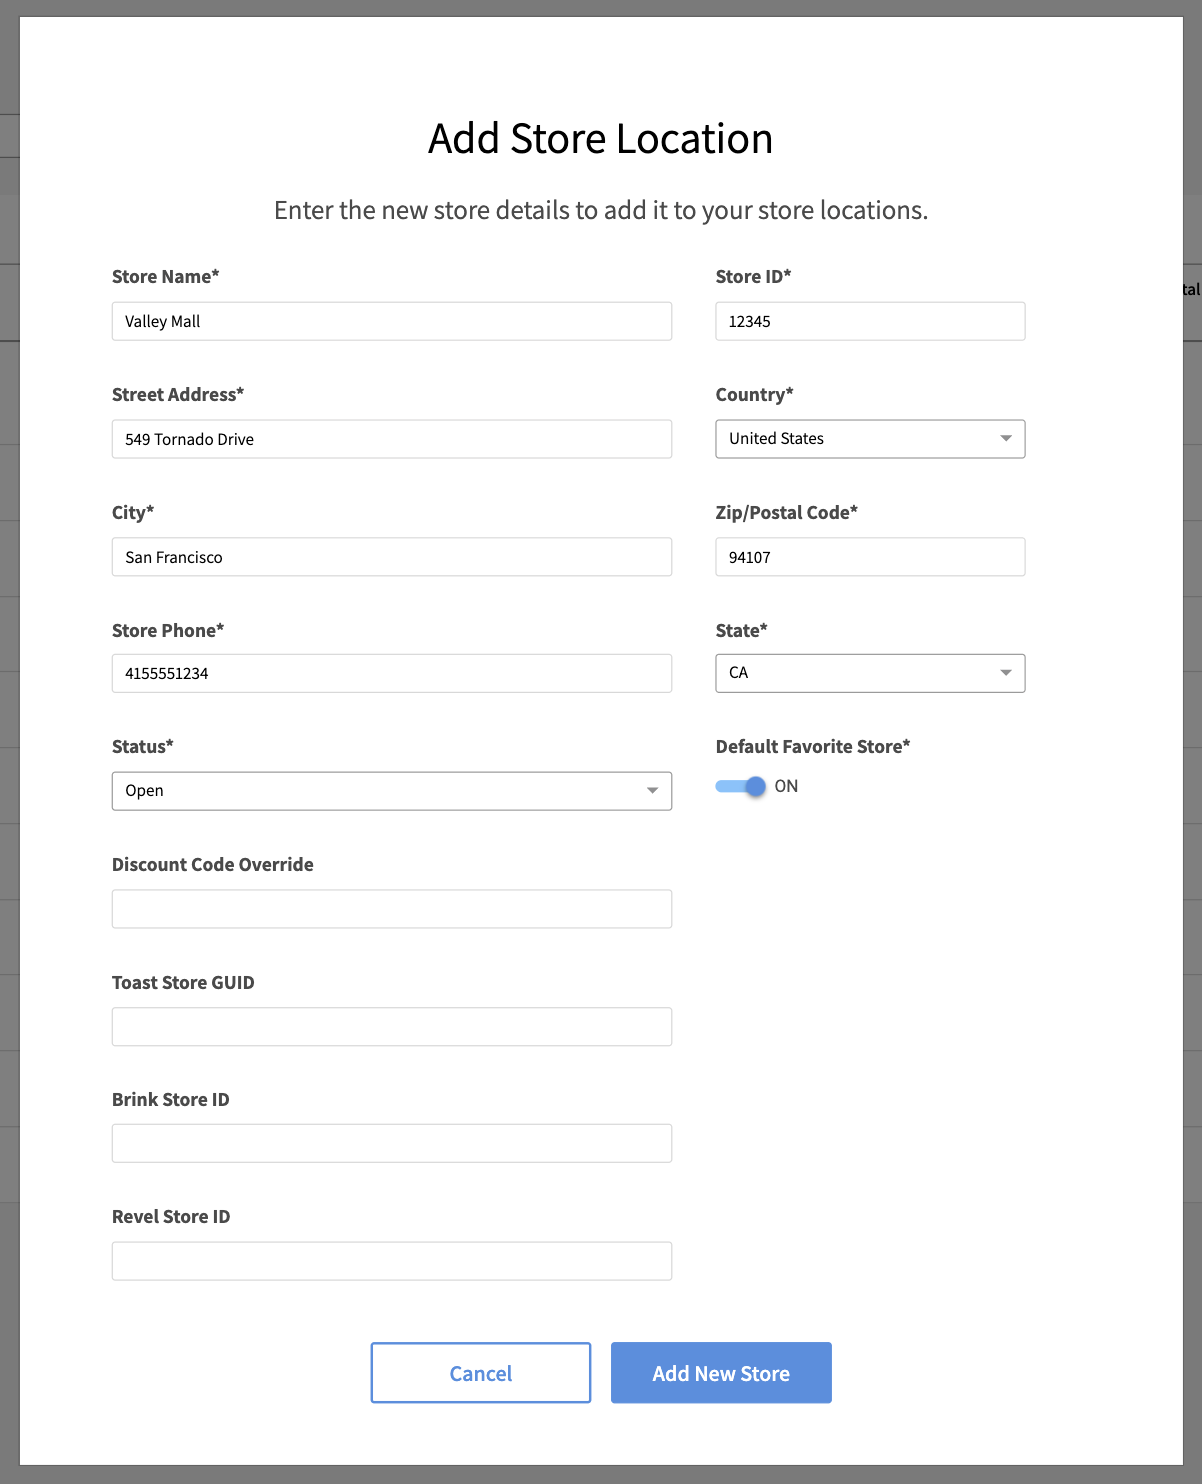Click the Store Name input field
The height and width of the screenshot is (1484, 1202).
(391, 321)
